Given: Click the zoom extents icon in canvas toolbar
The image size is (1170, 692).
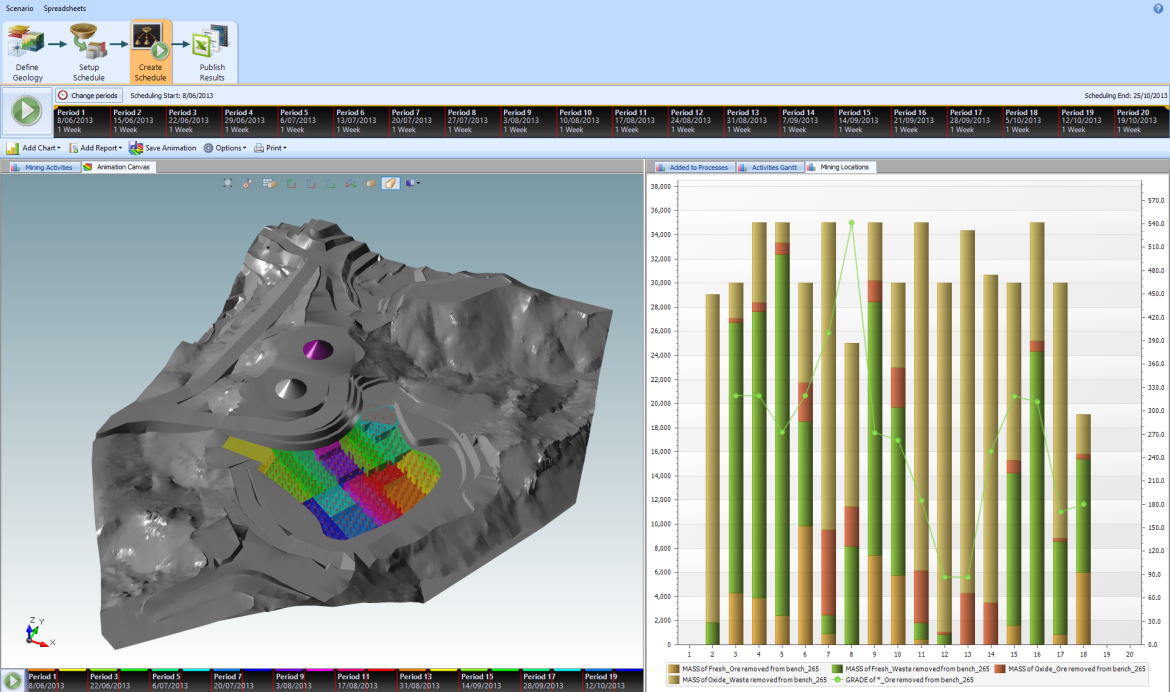Looking at the screenshot, I should [228, 183].
